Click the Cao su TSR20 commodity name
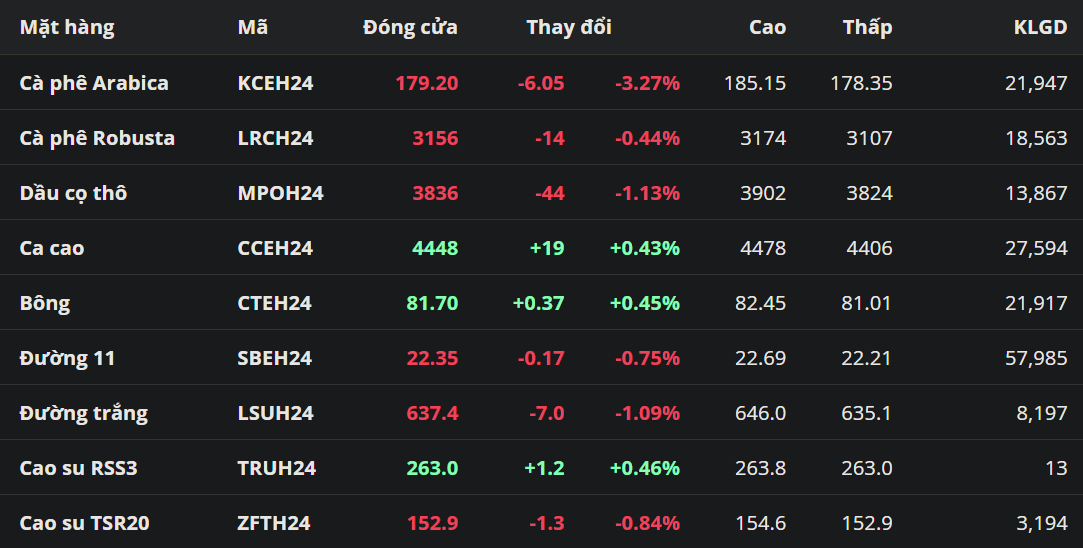Viewport: 1083px width, 548px height. click(85, 523)
